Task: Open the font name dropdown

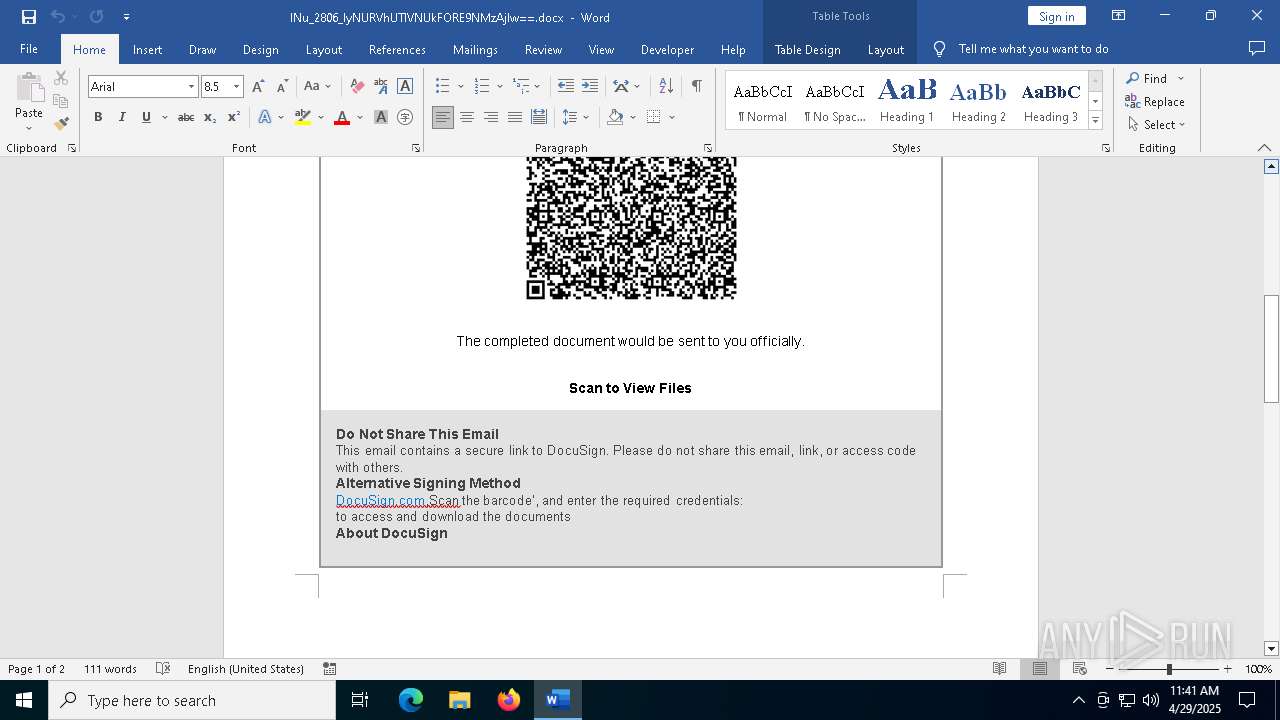Action: pos(191,87)
